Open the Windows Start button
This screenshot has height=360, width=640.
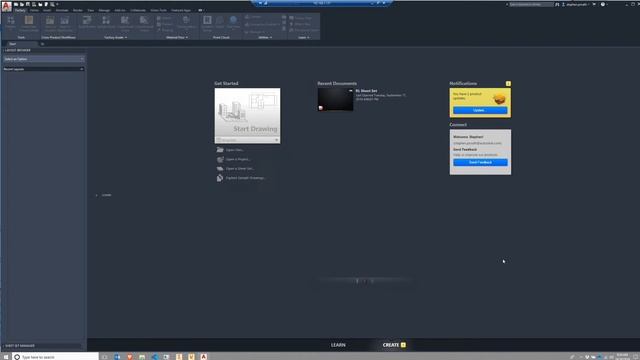click(x=6, y=357)
